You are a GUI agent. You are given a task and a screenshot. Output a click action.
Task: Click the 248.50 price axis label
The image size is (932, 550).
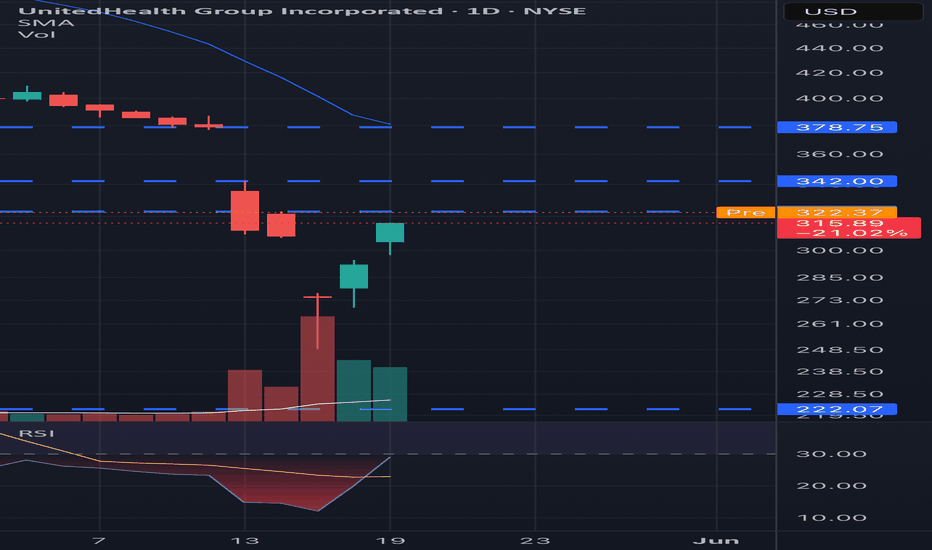(839, 350)
